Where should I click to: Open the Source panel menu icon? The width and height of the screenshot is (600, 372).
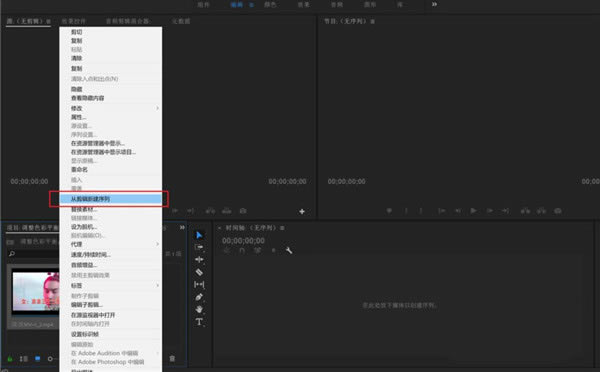[49, 21]
